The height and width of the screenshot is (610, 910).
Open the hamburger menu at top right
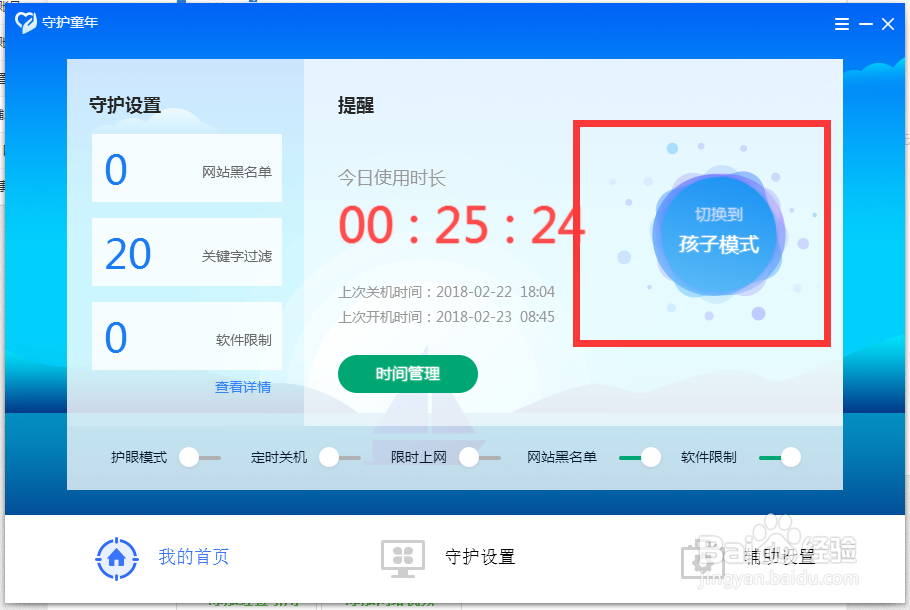pyautogui.click(x=841, y=23)
